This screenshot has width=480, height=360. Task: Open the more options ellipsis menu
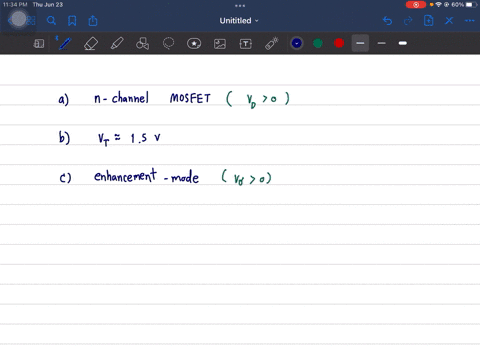(x=470, y=21)
